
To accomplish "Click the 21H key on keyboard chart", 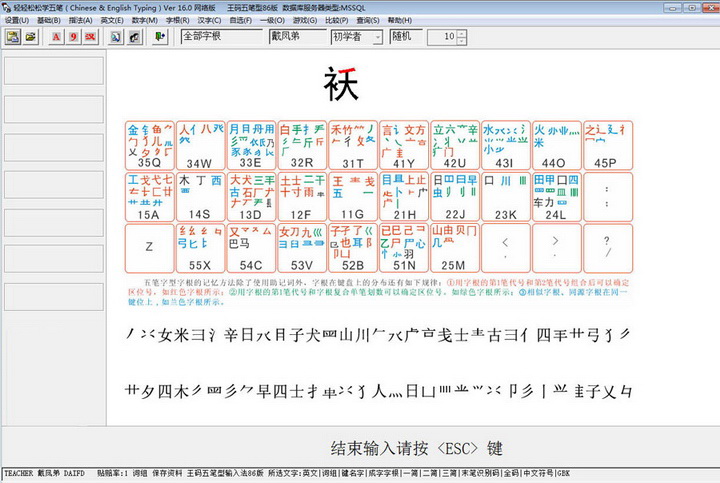I will pyautogui.click(x=404, y=197).
